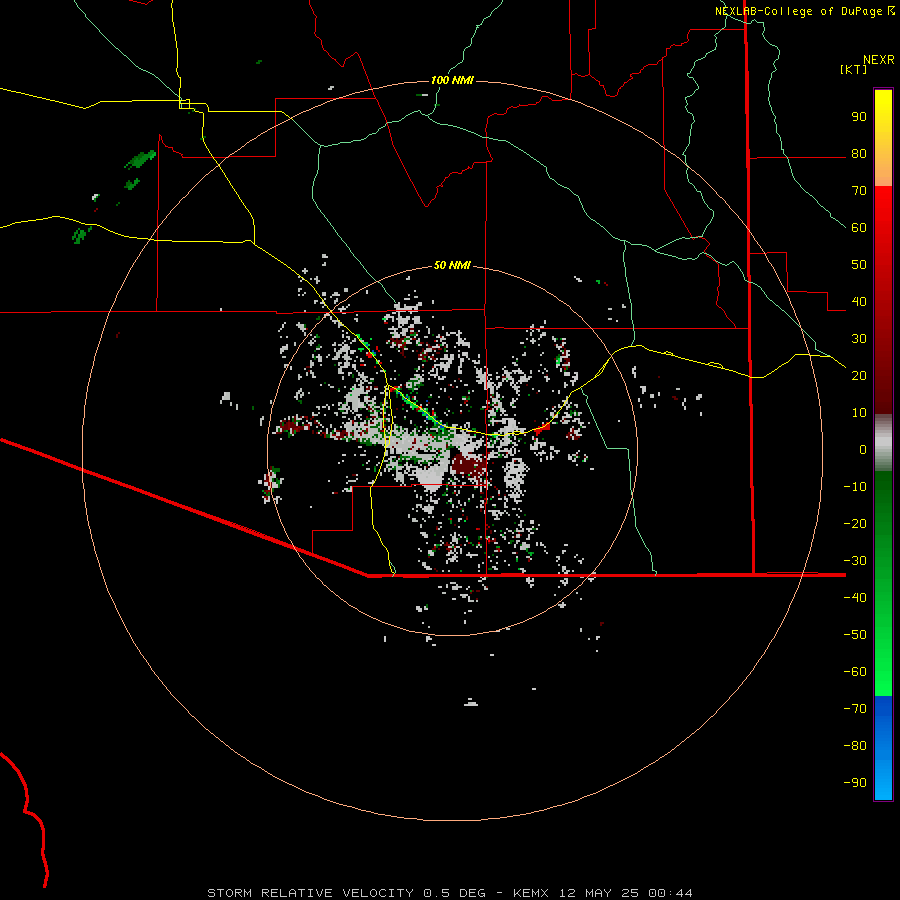Click the 60 value on velocity scale
900x900 pixels.
click(x=859, y=227)
